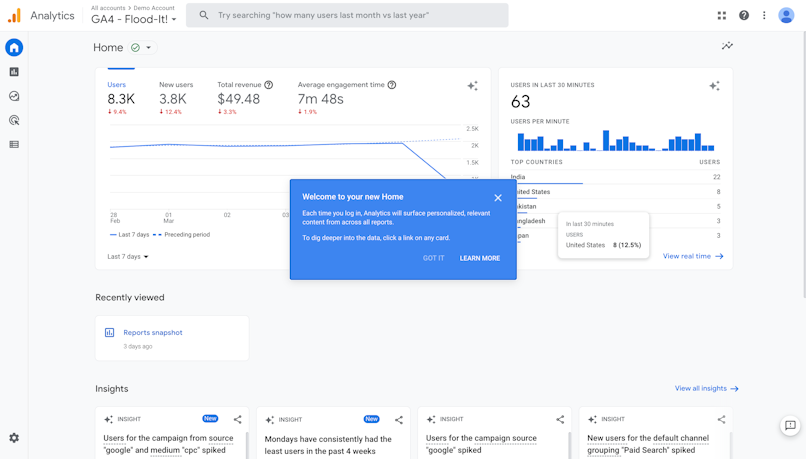Open the user account avatar

(786, 15)
